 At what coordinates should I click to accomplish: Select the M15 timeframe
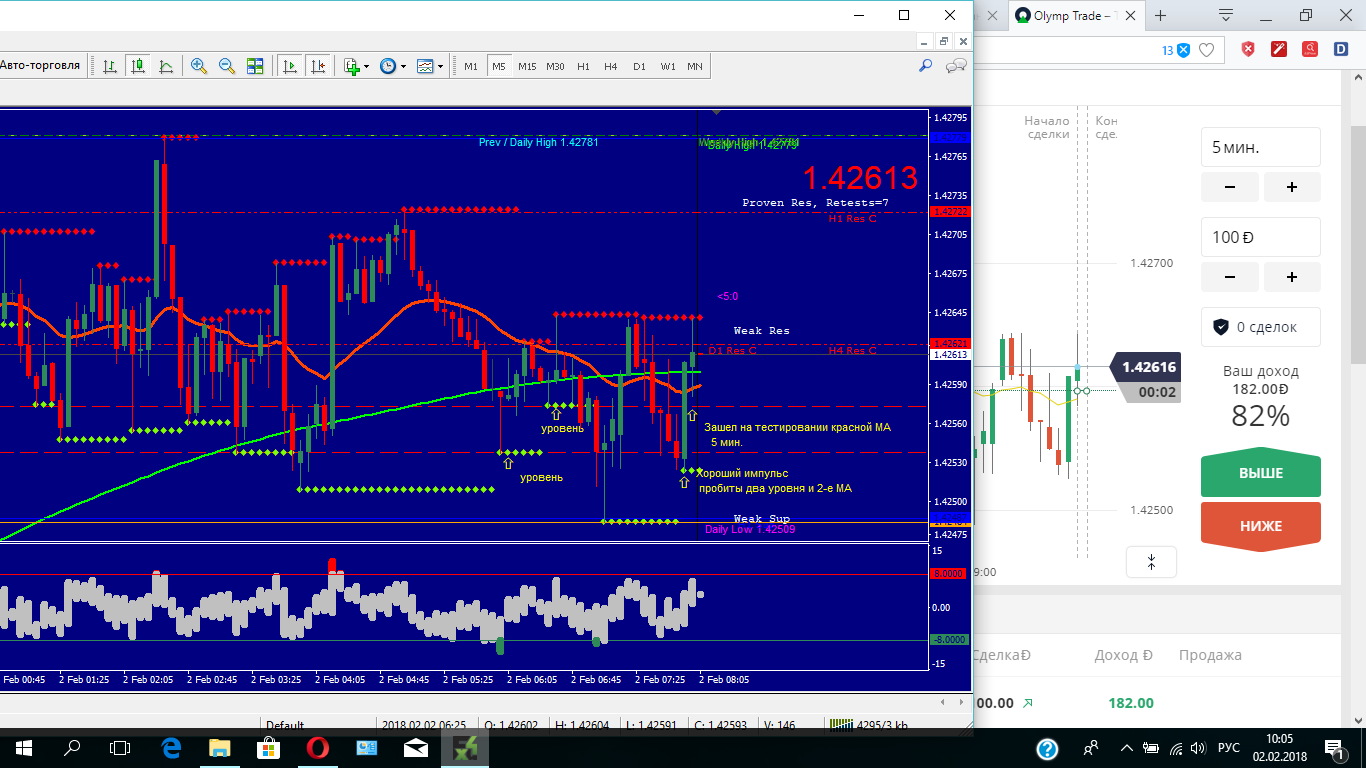click(526, 66)
